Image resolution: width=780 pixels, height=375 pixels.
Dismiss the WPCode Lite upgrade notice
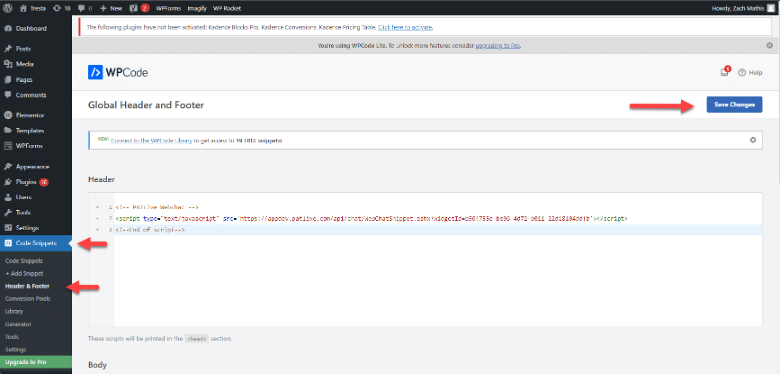click(769, 45)
